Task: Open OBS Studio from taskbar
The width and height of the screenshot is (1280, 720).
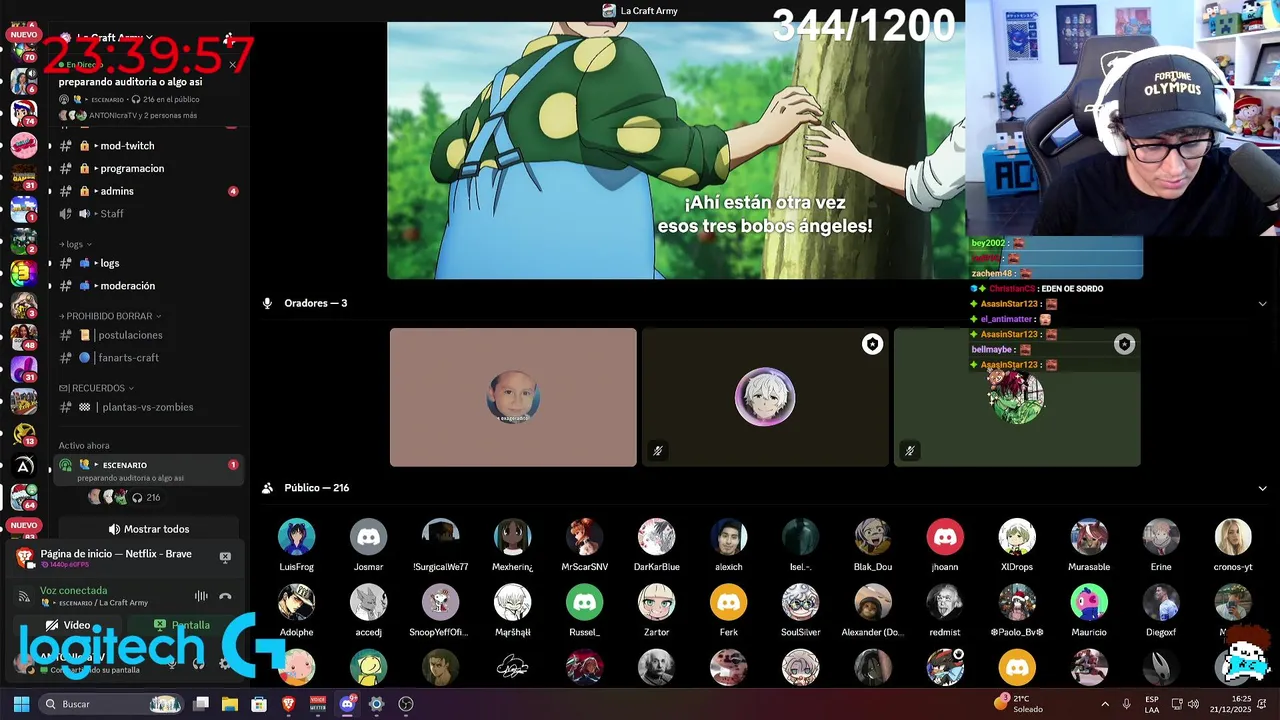Action: tap(405, 704)
